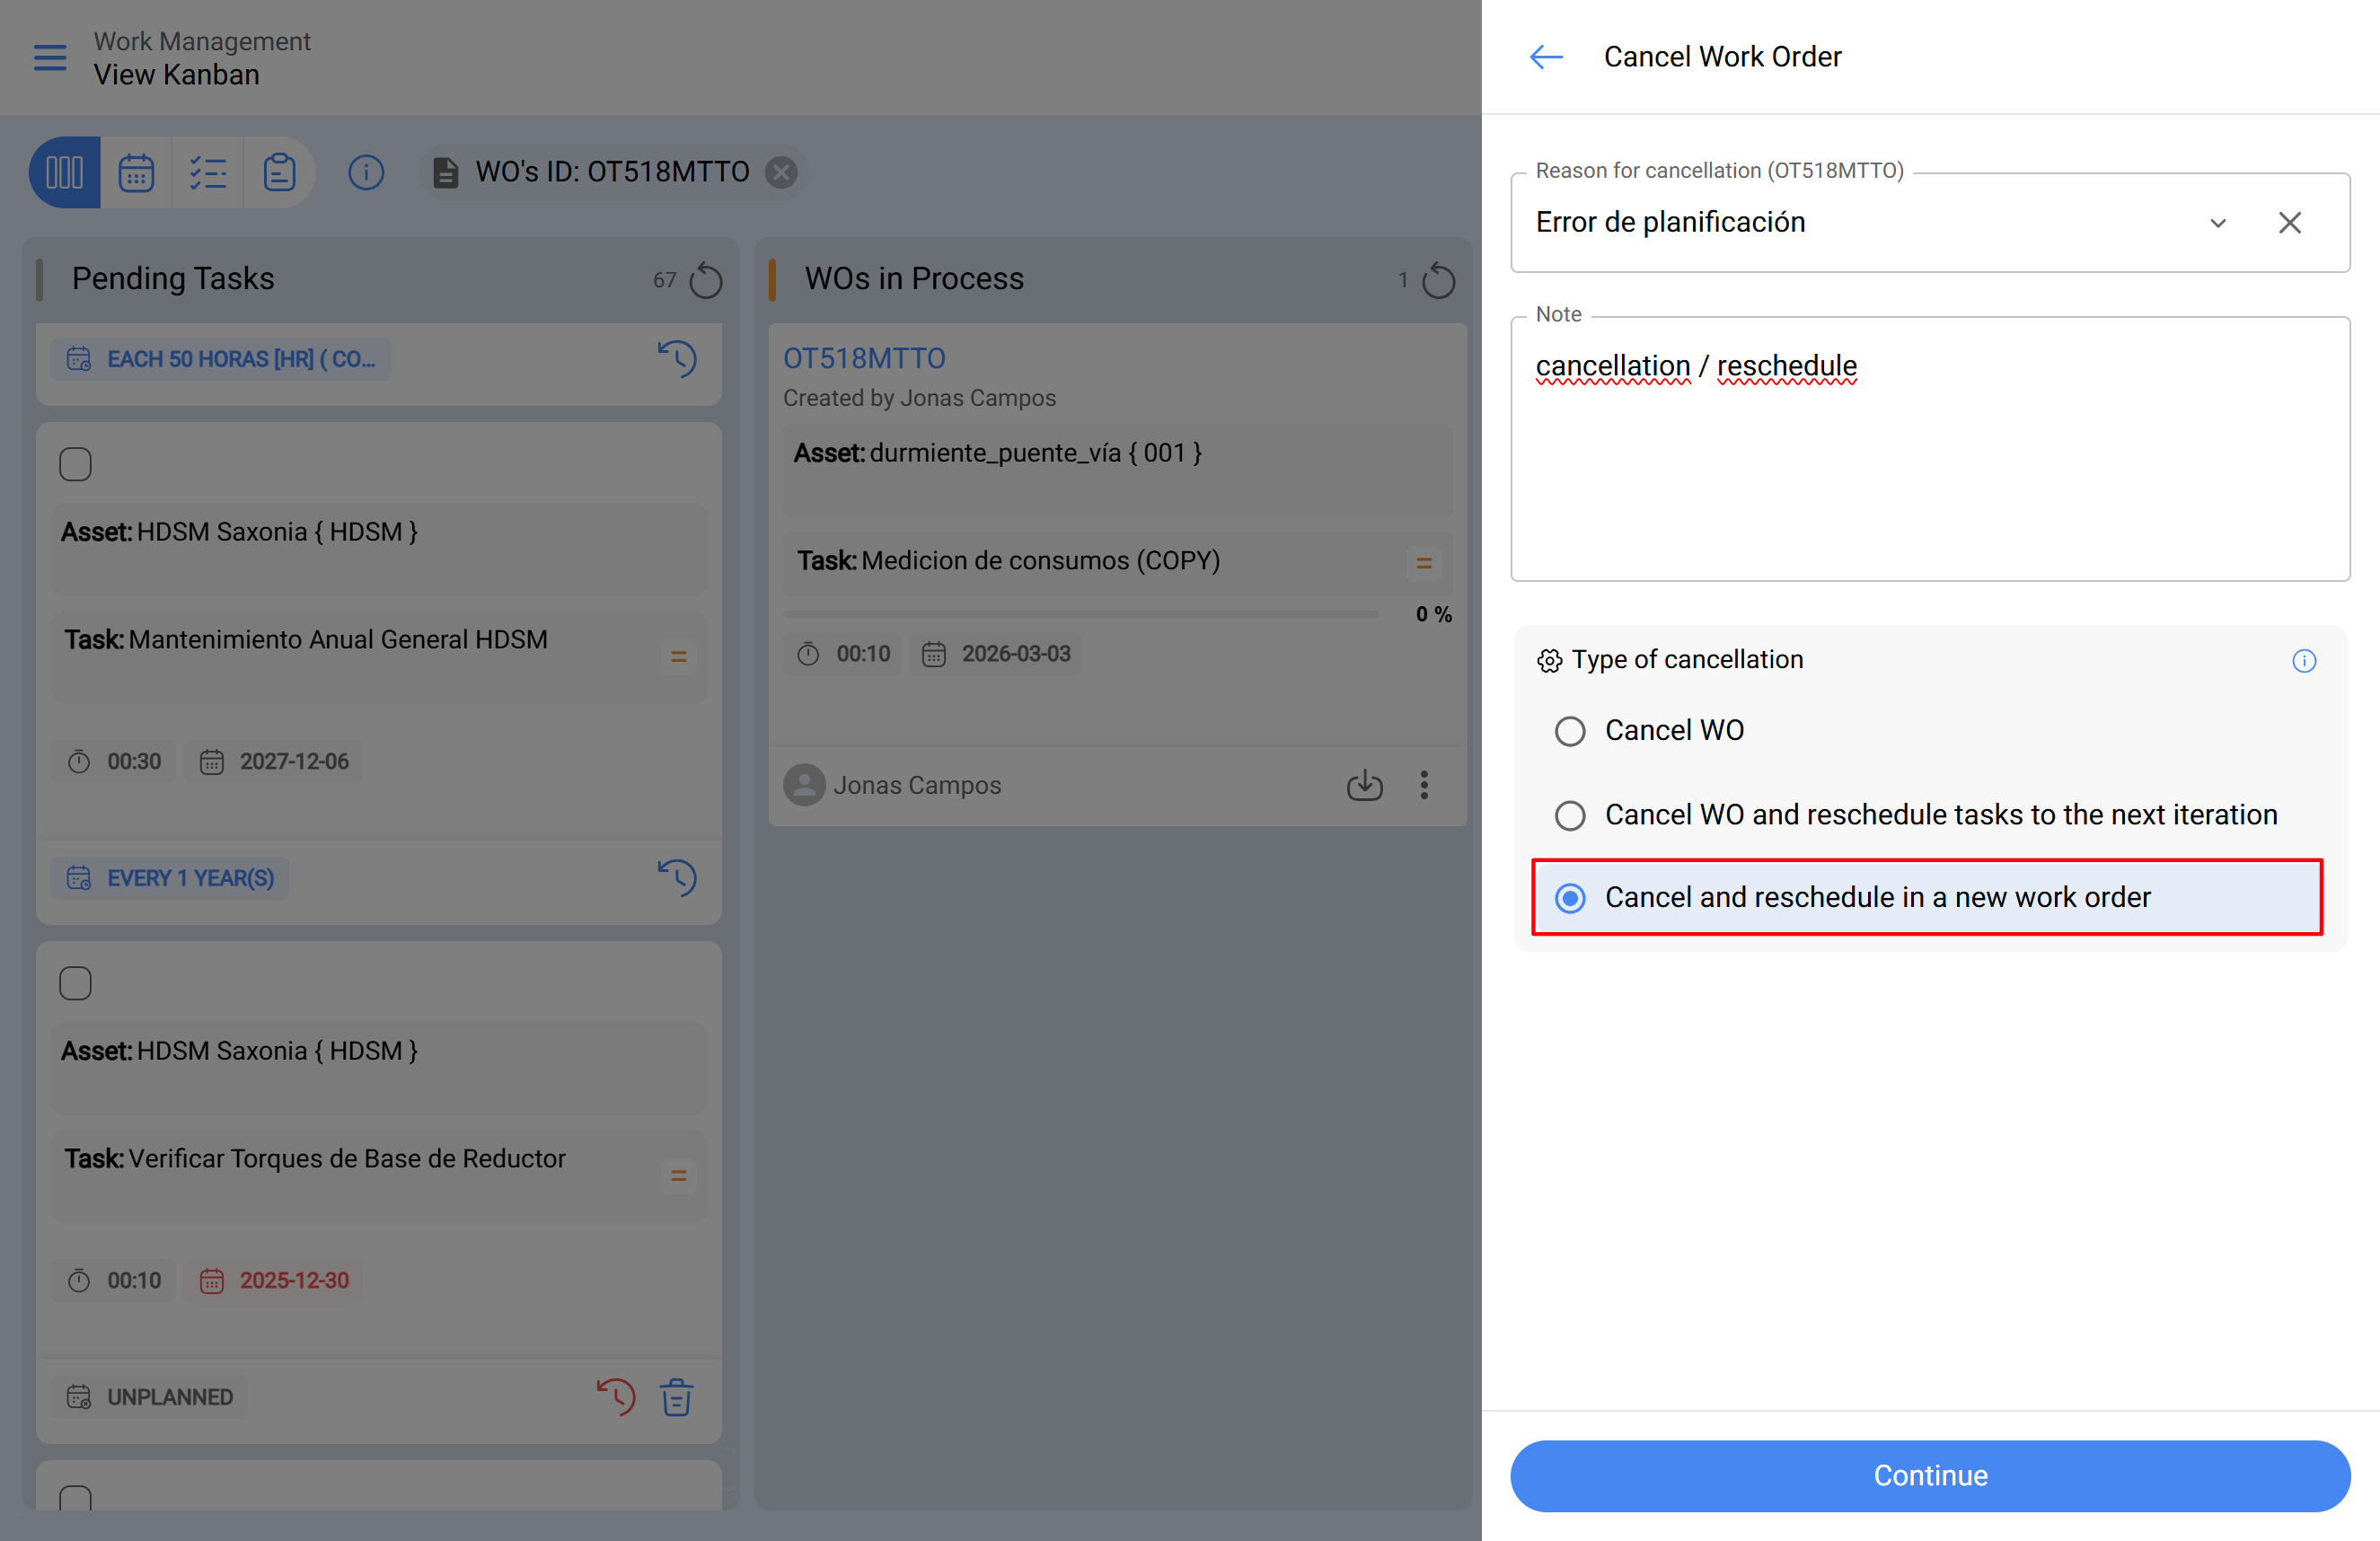Expand the reason for cancellation dropdown
2380x1541 pixels.
2217,222
